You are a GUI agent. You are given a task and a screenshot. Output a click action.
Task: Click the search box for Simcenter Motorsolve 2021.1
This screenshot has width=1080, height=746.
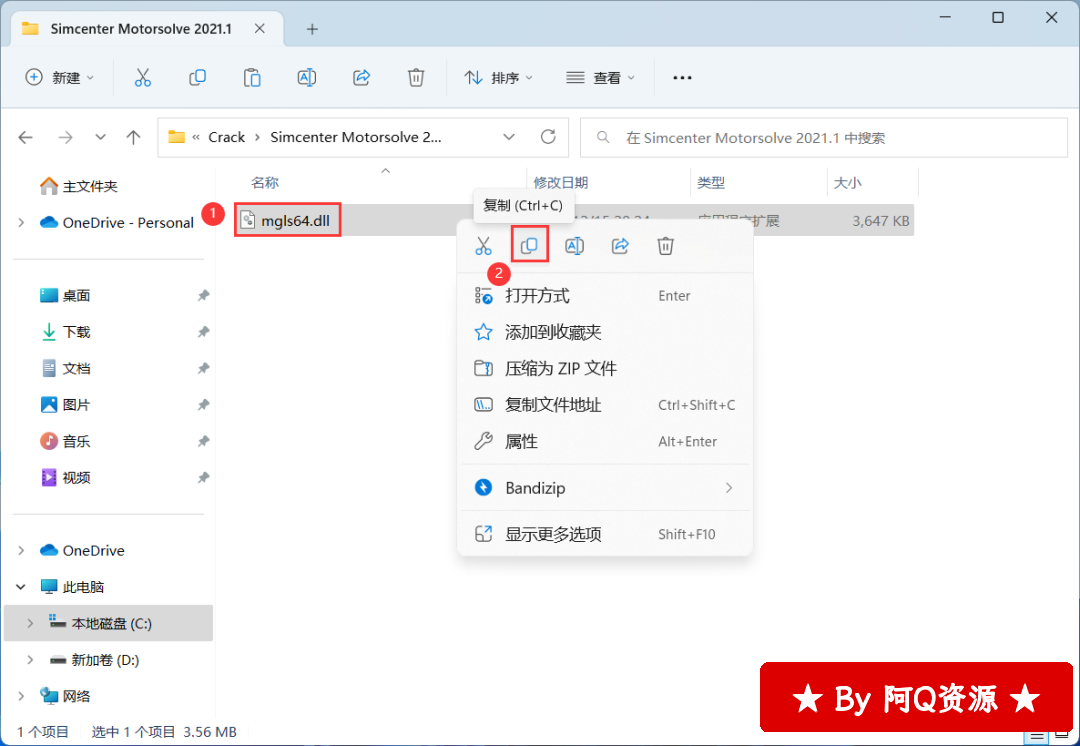[824, 137]
